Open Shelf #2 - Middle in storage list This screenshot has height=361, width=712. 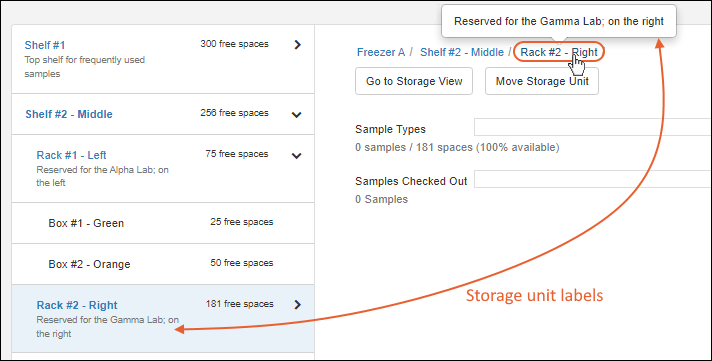69,114
